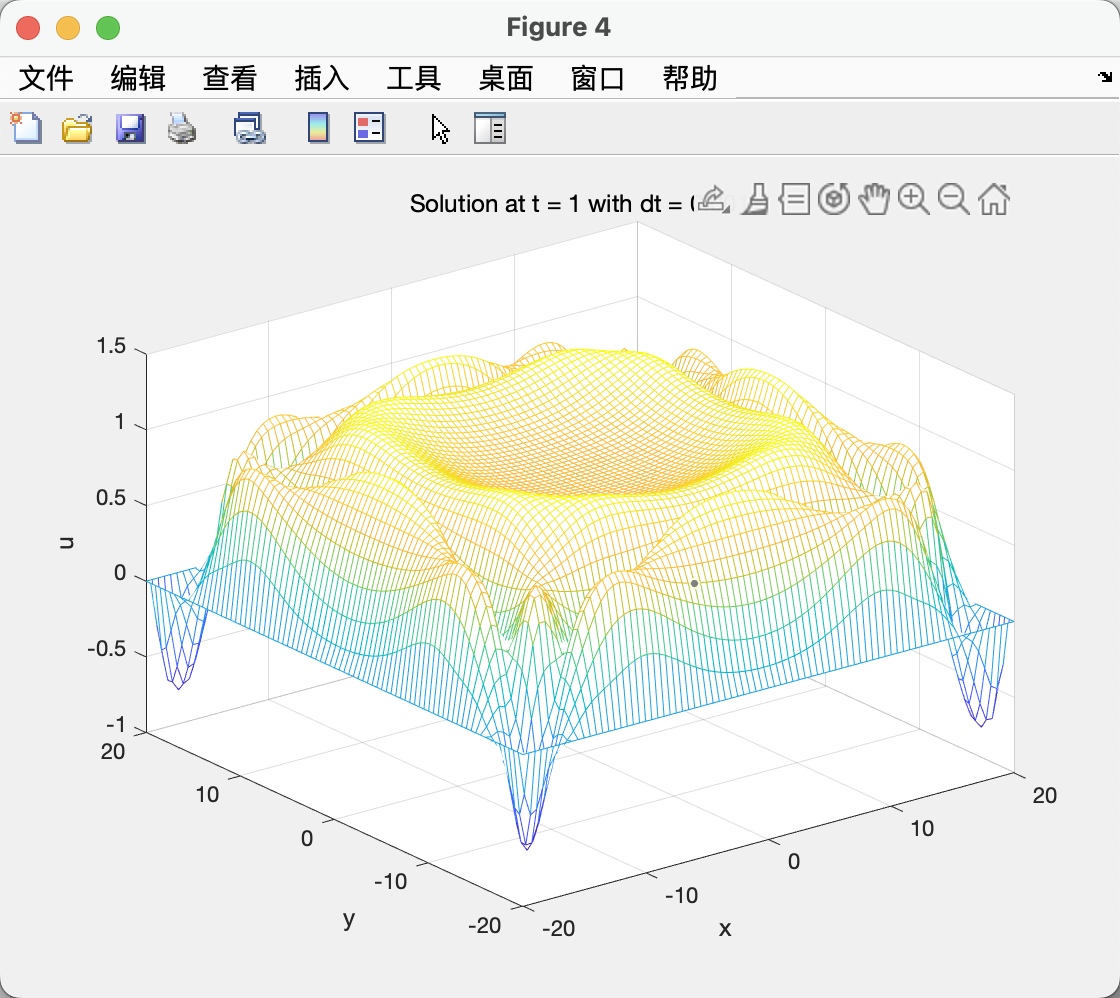1120x998 pixels.
Task: Expand the axes toolbar export options
Action: tap(712, 200)
